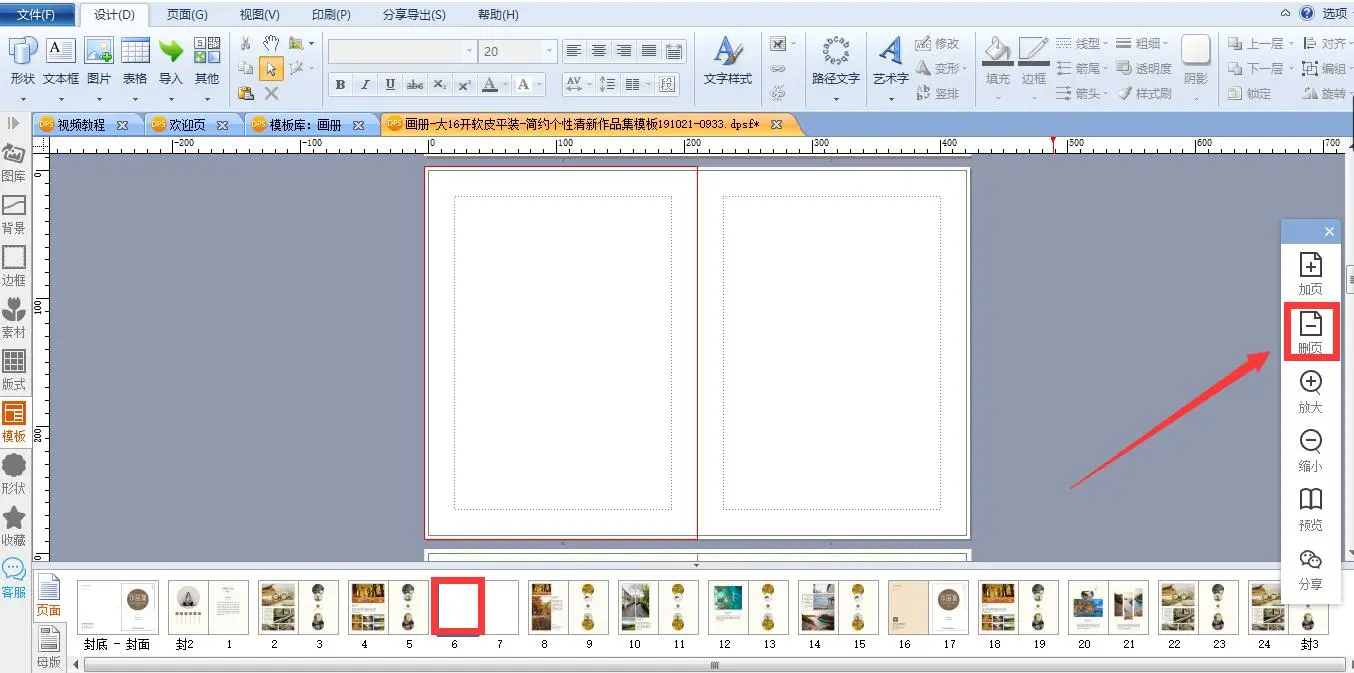The height and width of the screenshot is (673, 1354).
Task: Click the 分享 WeChat share icon
Action: pos(1310,569)
